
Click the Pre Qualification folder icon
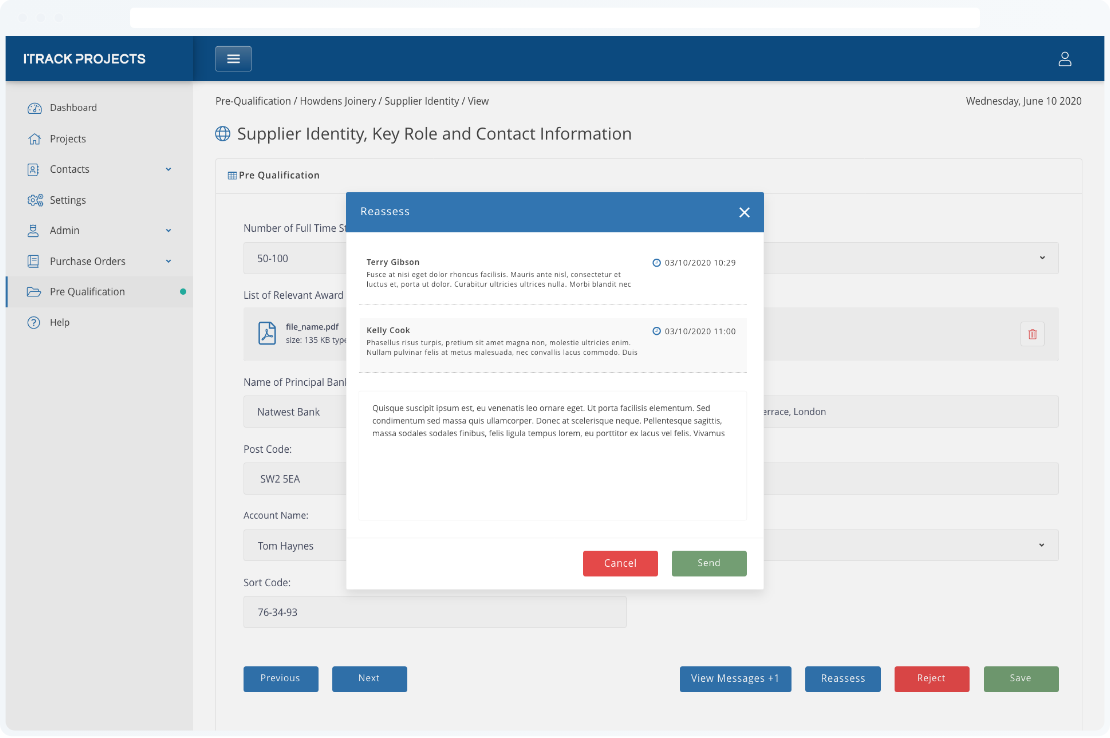click(34, 292)
